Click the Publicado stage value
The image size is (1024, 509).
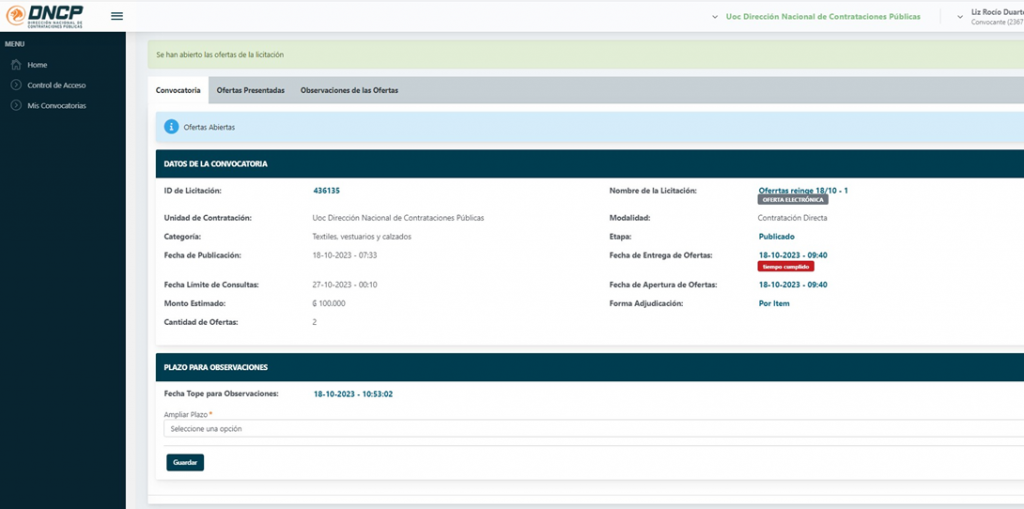(x=776, y=237)
